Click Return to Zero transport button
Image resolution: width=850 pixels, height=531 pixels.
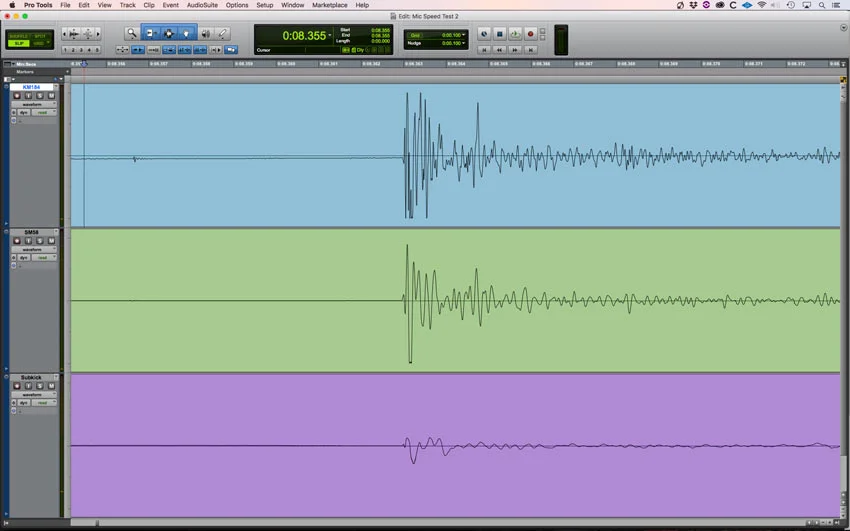[x=484, y=49]
